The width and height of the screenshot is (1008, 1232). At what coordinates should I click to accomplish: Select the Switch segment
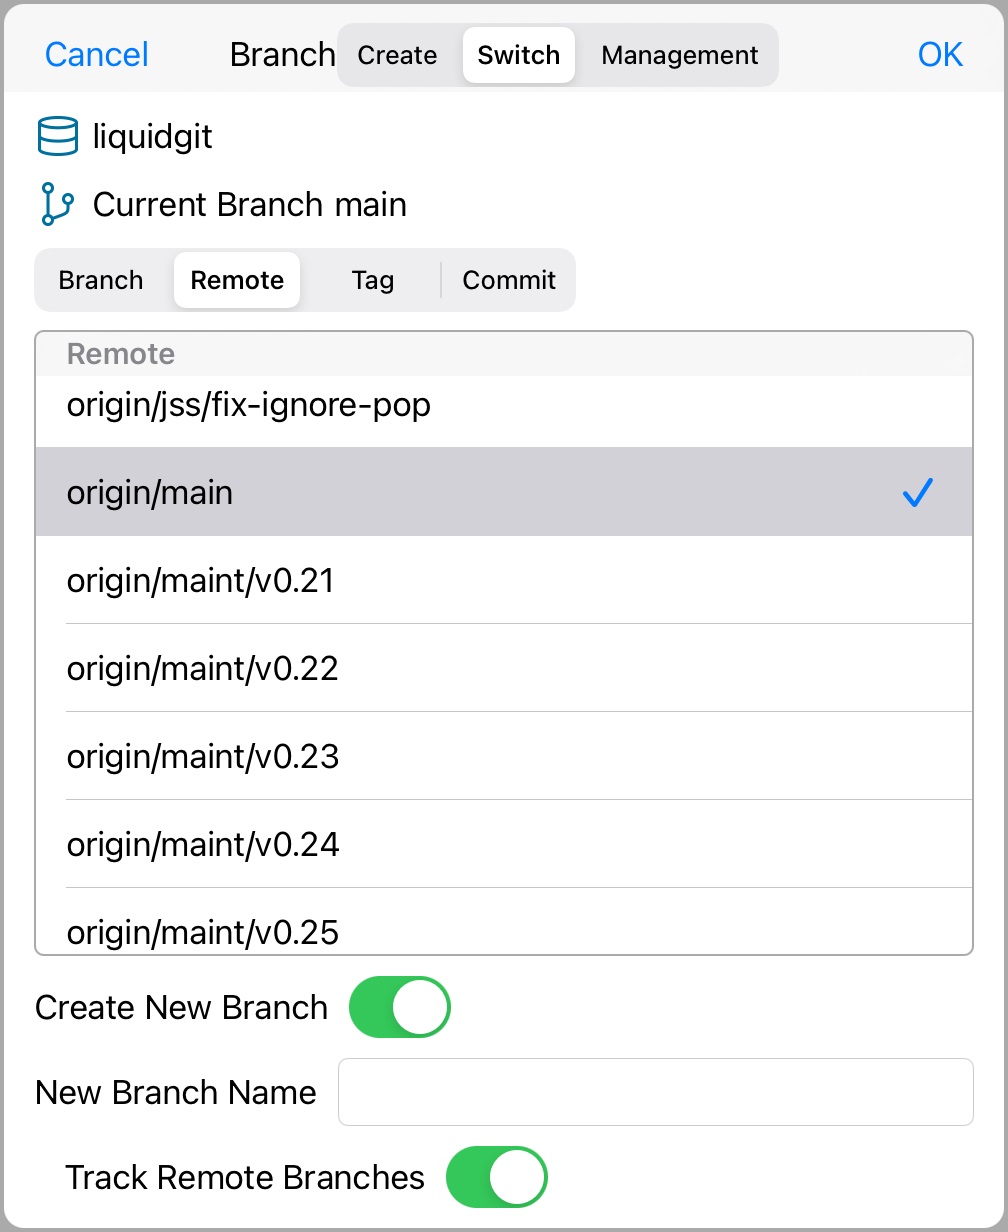[x=518, y=55]
